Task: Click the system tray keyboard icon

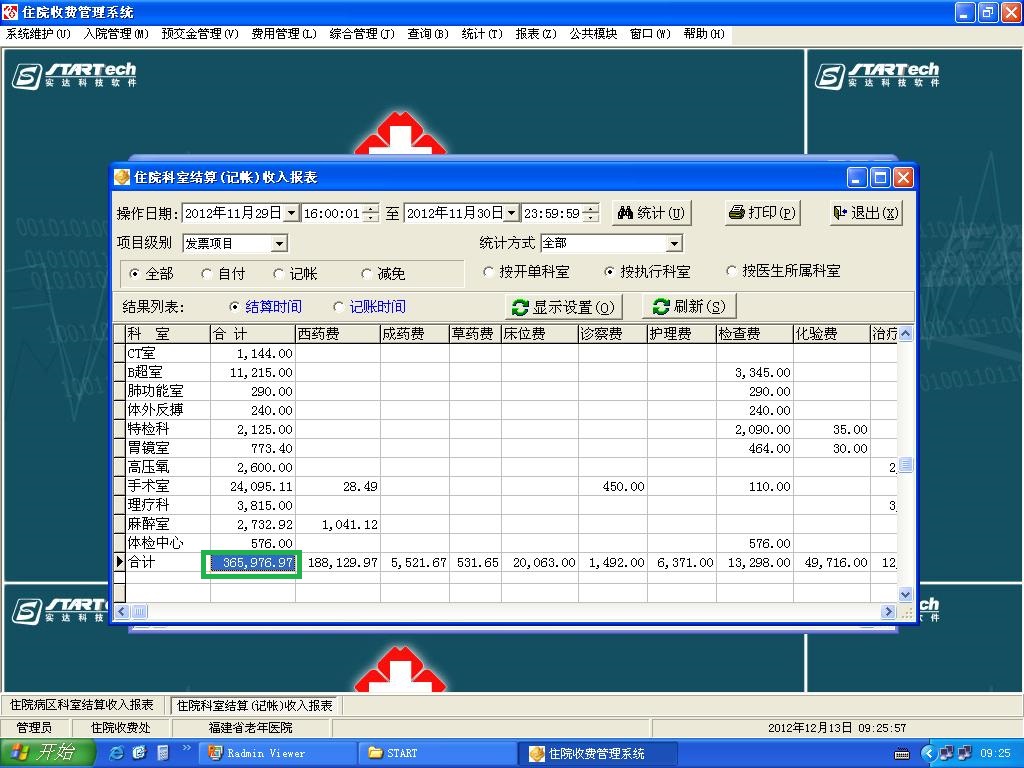Action: pyautogui.click(x=902, y=754)
